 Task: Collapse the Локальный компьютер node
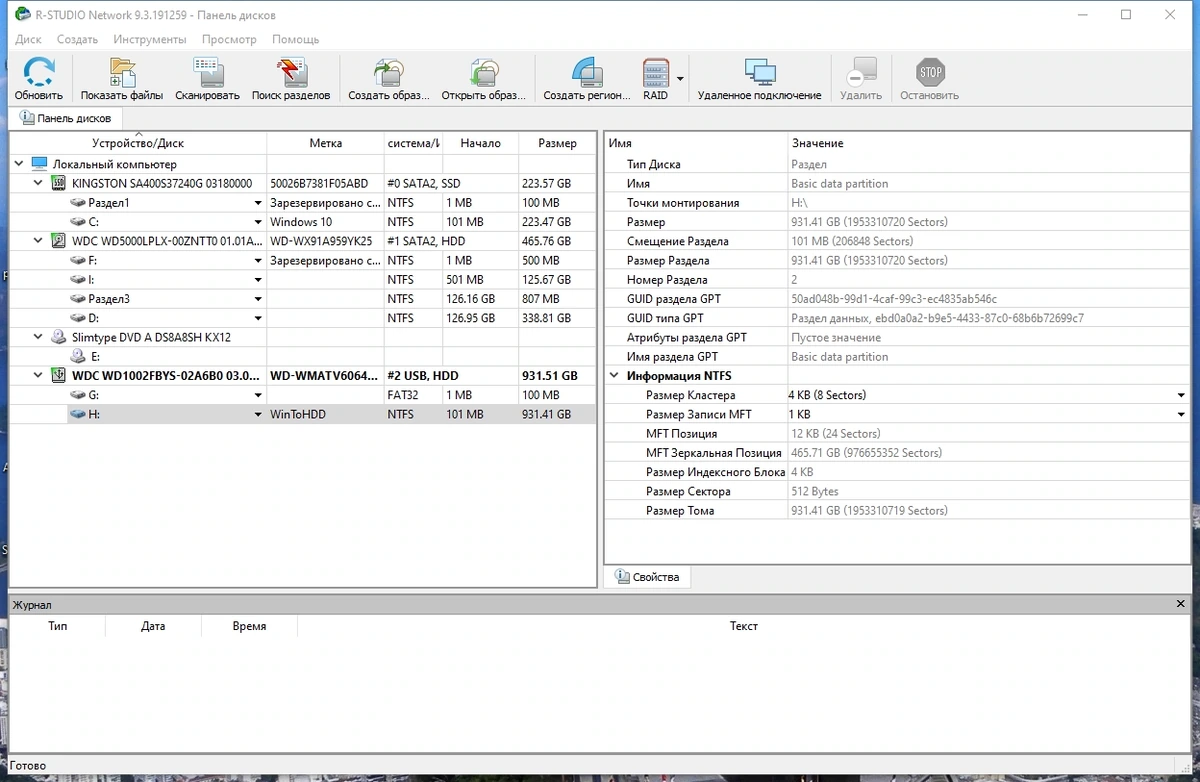[x=19, y=164]
